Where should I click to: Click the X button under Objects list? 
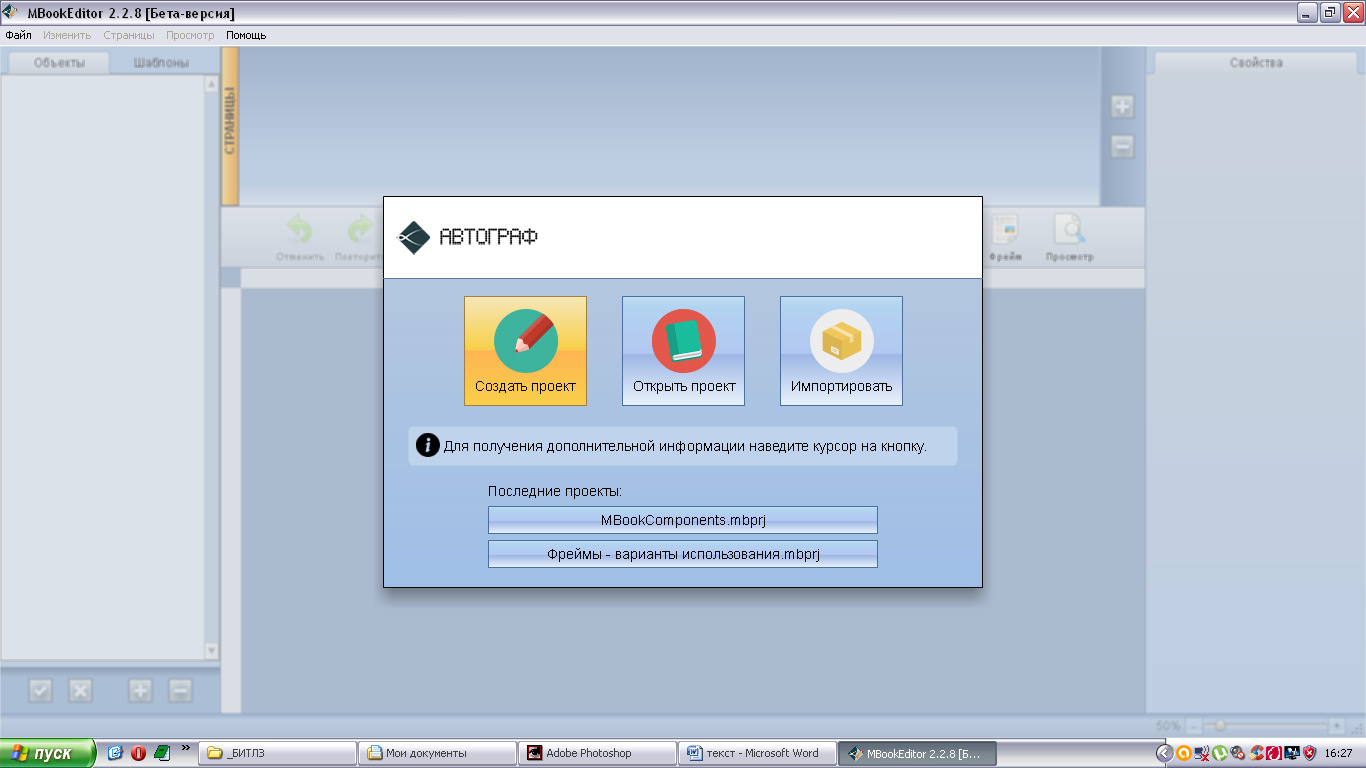[80, 690]
